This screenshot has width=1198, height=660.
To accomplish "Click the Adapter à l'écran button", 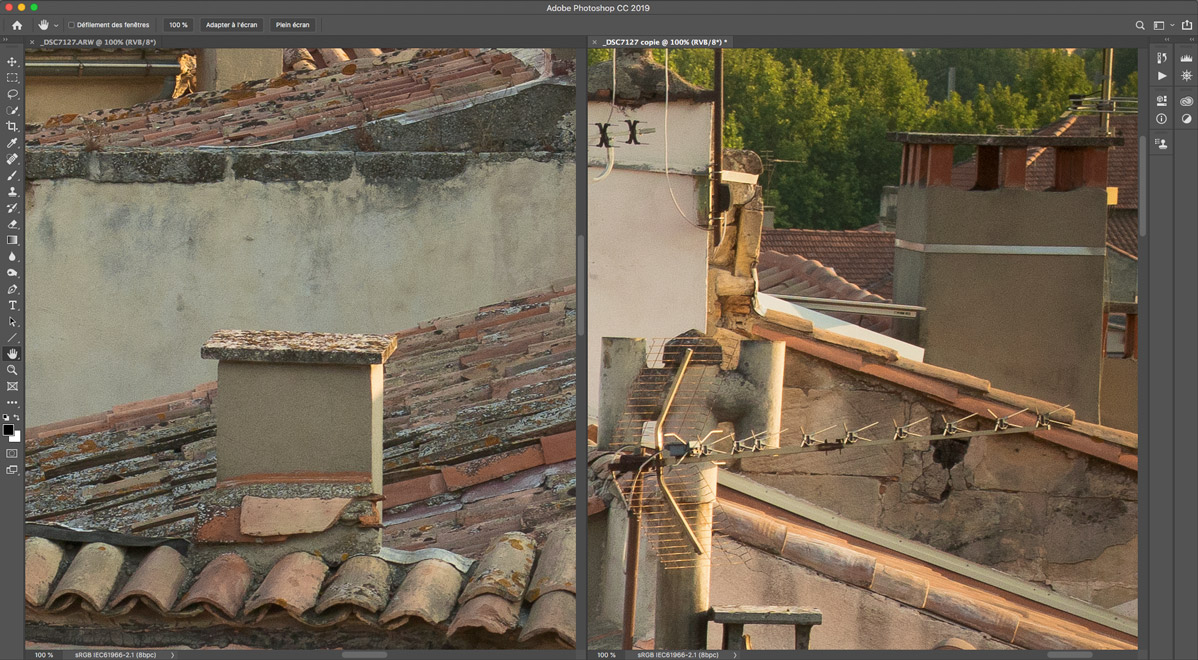I will tap(231, 25).
